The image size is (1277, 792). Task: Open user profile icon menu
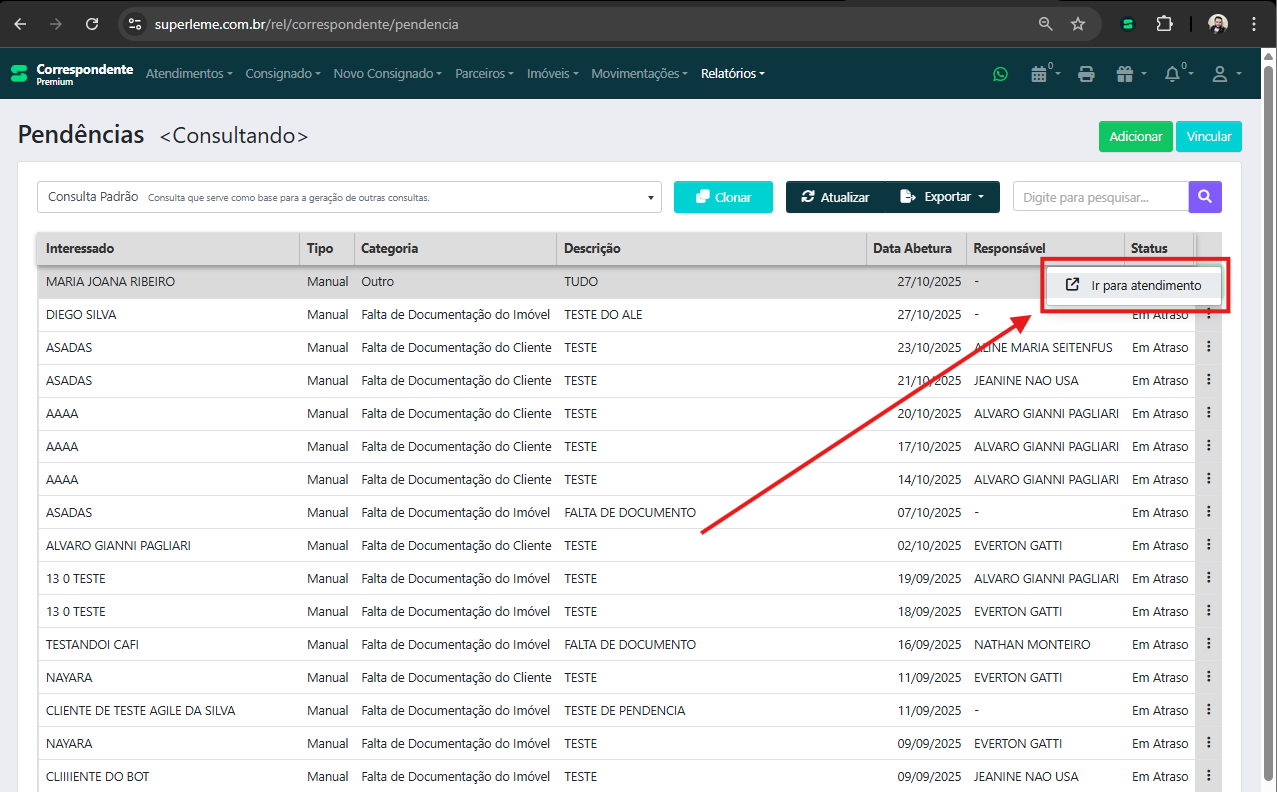pyautogui.click(x=1220, y=74)
